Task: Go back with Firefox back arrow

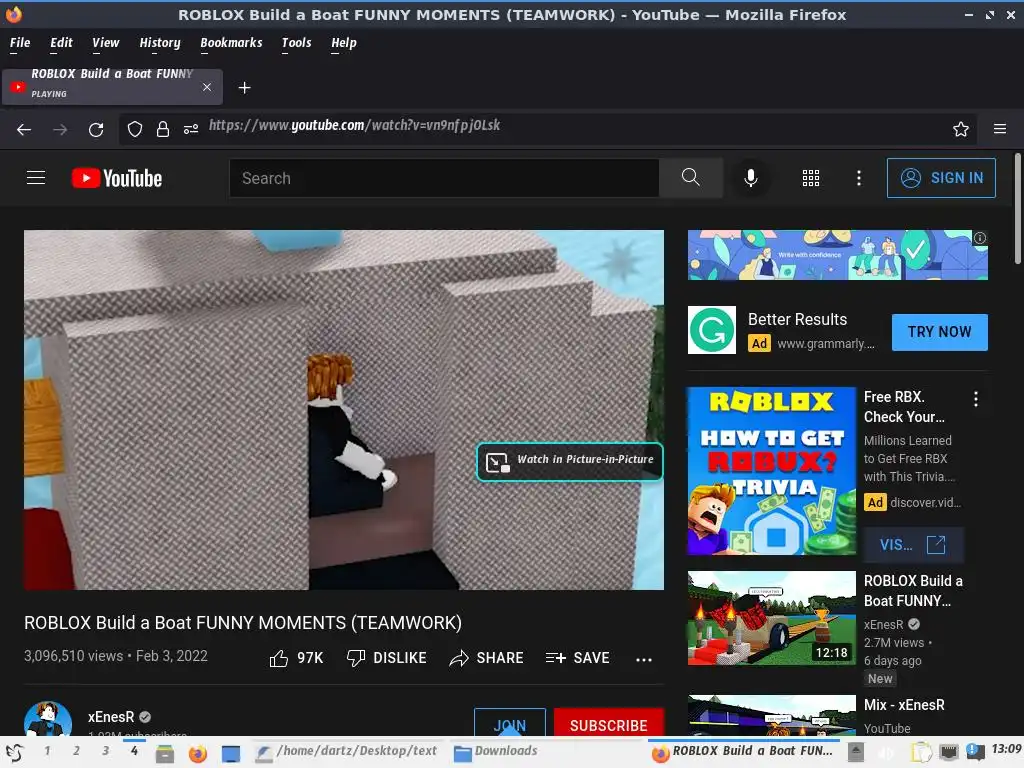Action: coord(24,129)
